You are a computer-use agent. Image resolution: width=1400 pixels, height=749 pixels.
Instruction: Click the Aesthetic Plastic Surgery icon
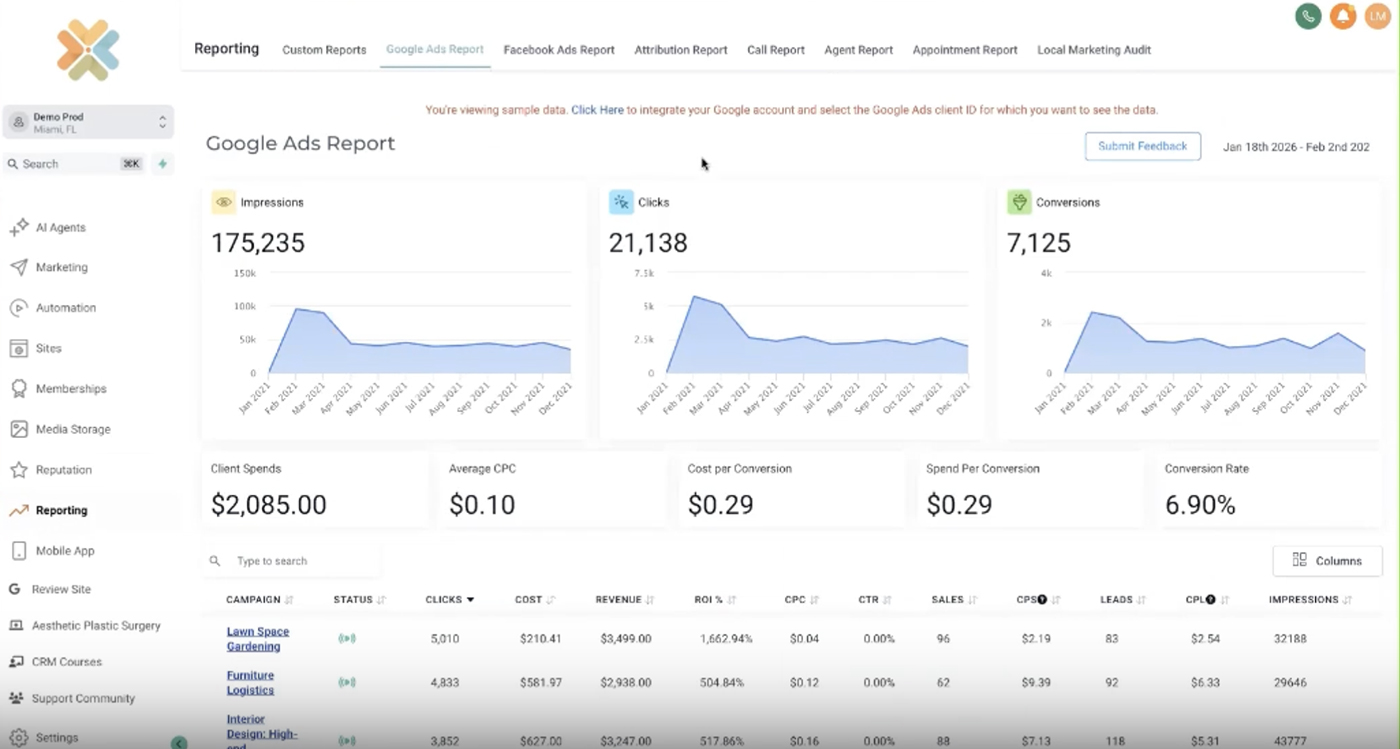click(x=15, y=626)
